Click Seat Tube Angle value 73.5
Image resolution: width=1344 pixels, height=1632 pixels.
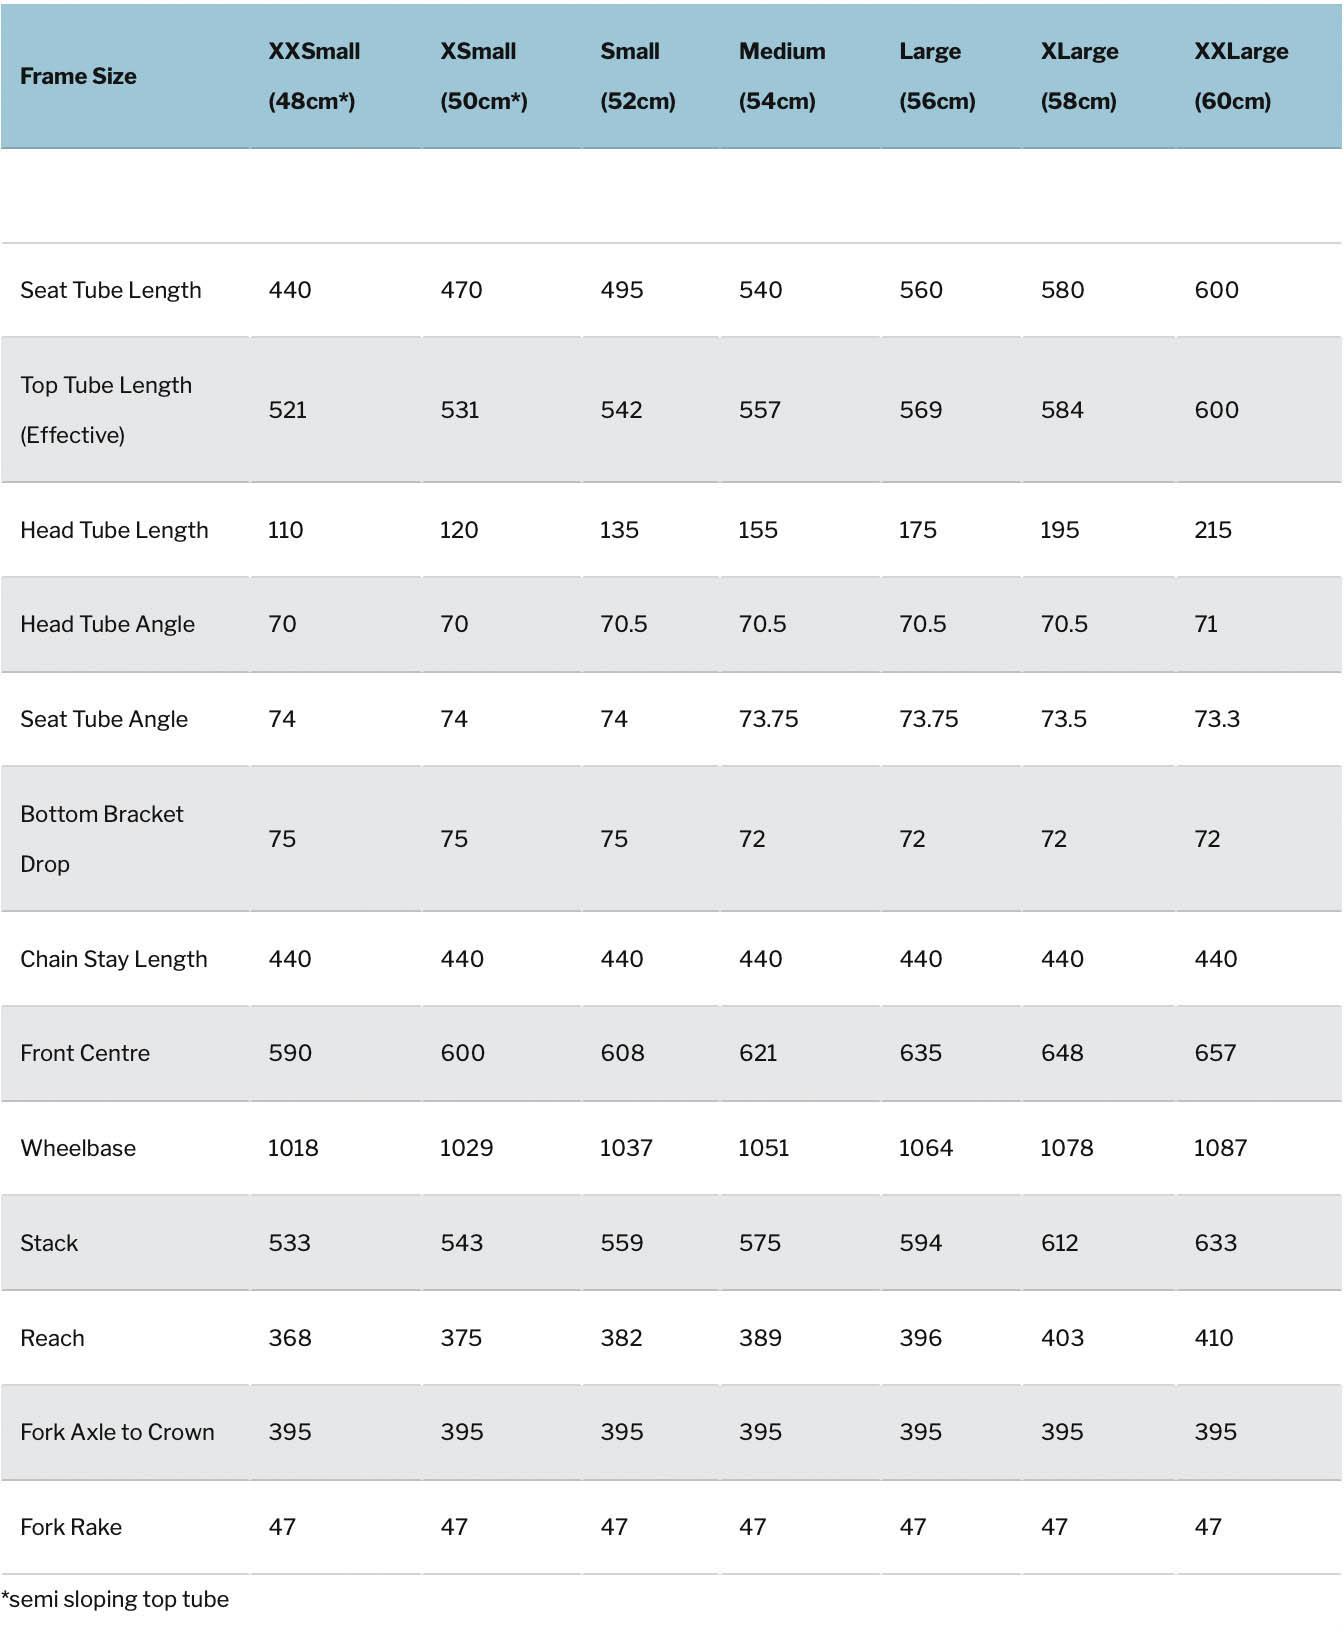coord(1063,719)
